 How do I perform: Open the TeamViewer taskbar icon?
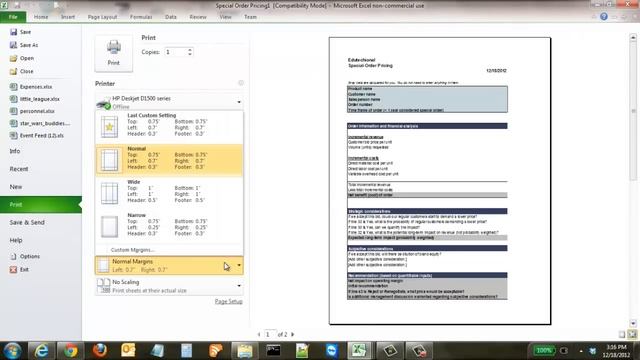[331, 351]
